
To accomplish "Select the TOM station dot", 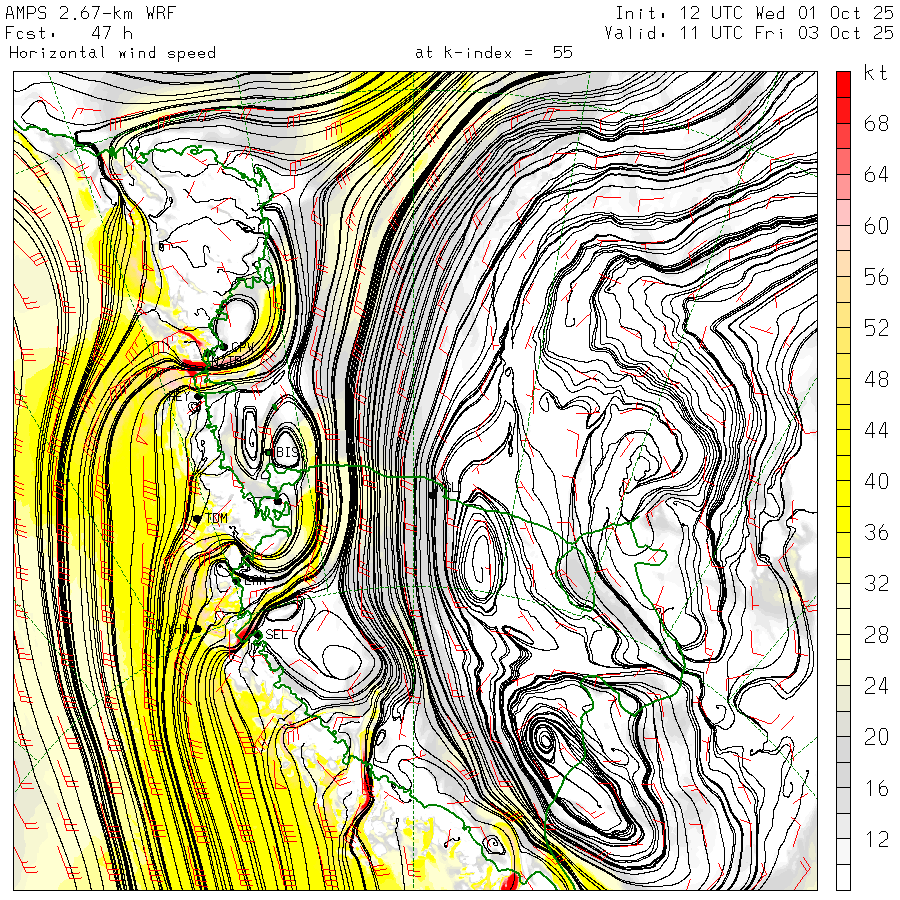I will 198,518.
